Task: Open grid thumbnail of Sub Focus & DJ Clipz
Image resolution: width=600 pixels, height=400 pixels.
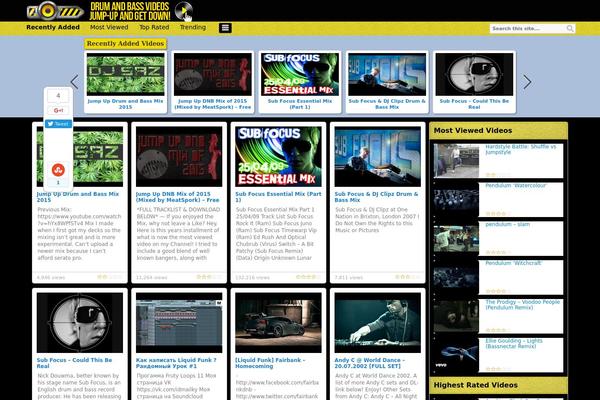Action: coord(378,157)
